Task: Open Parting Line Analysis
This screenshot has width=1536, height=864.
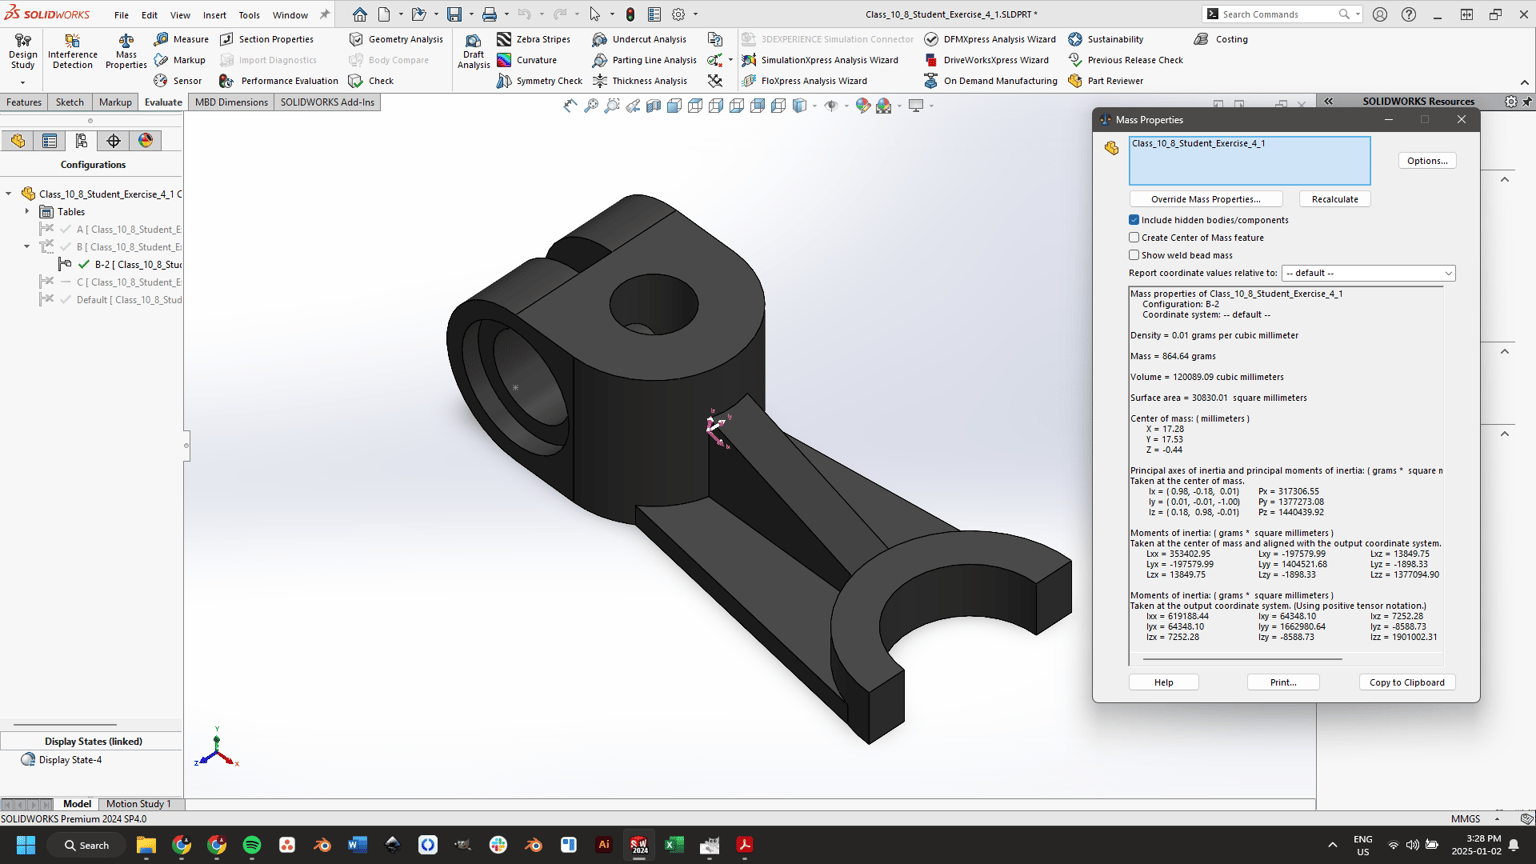Action: point(644,60)
